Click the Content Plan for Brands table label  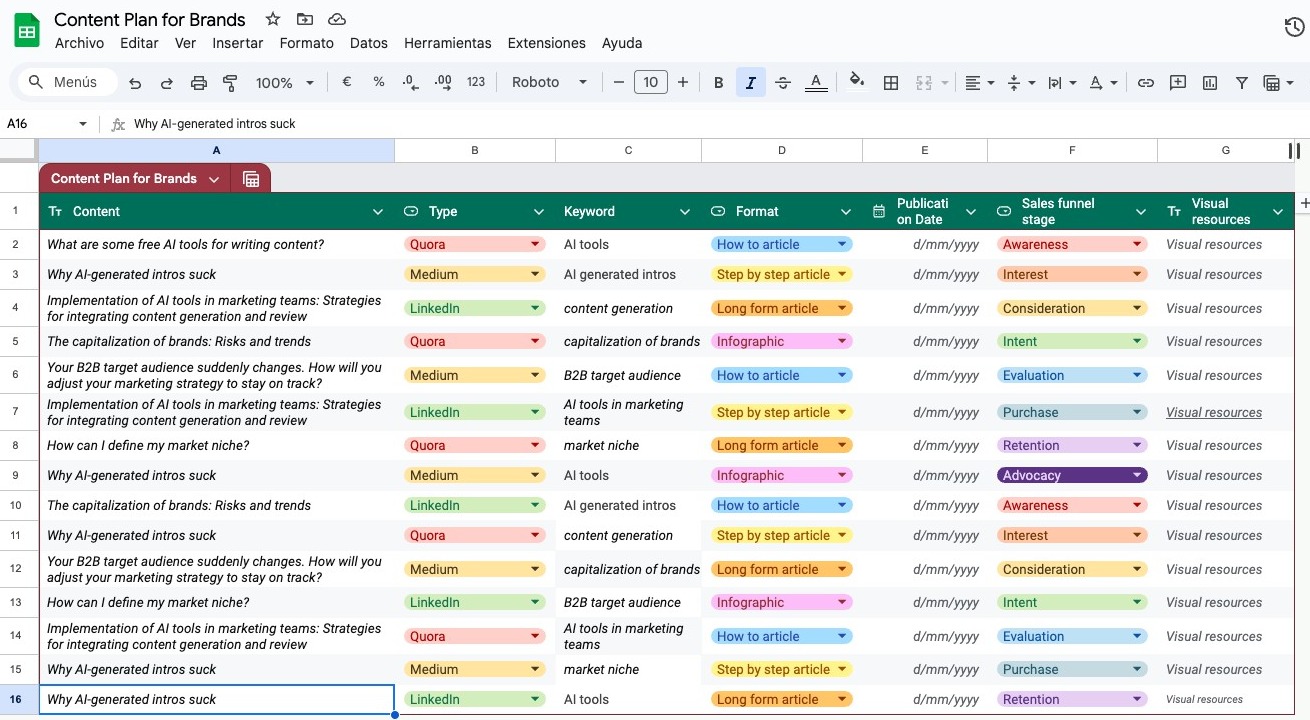pos(124,179)
